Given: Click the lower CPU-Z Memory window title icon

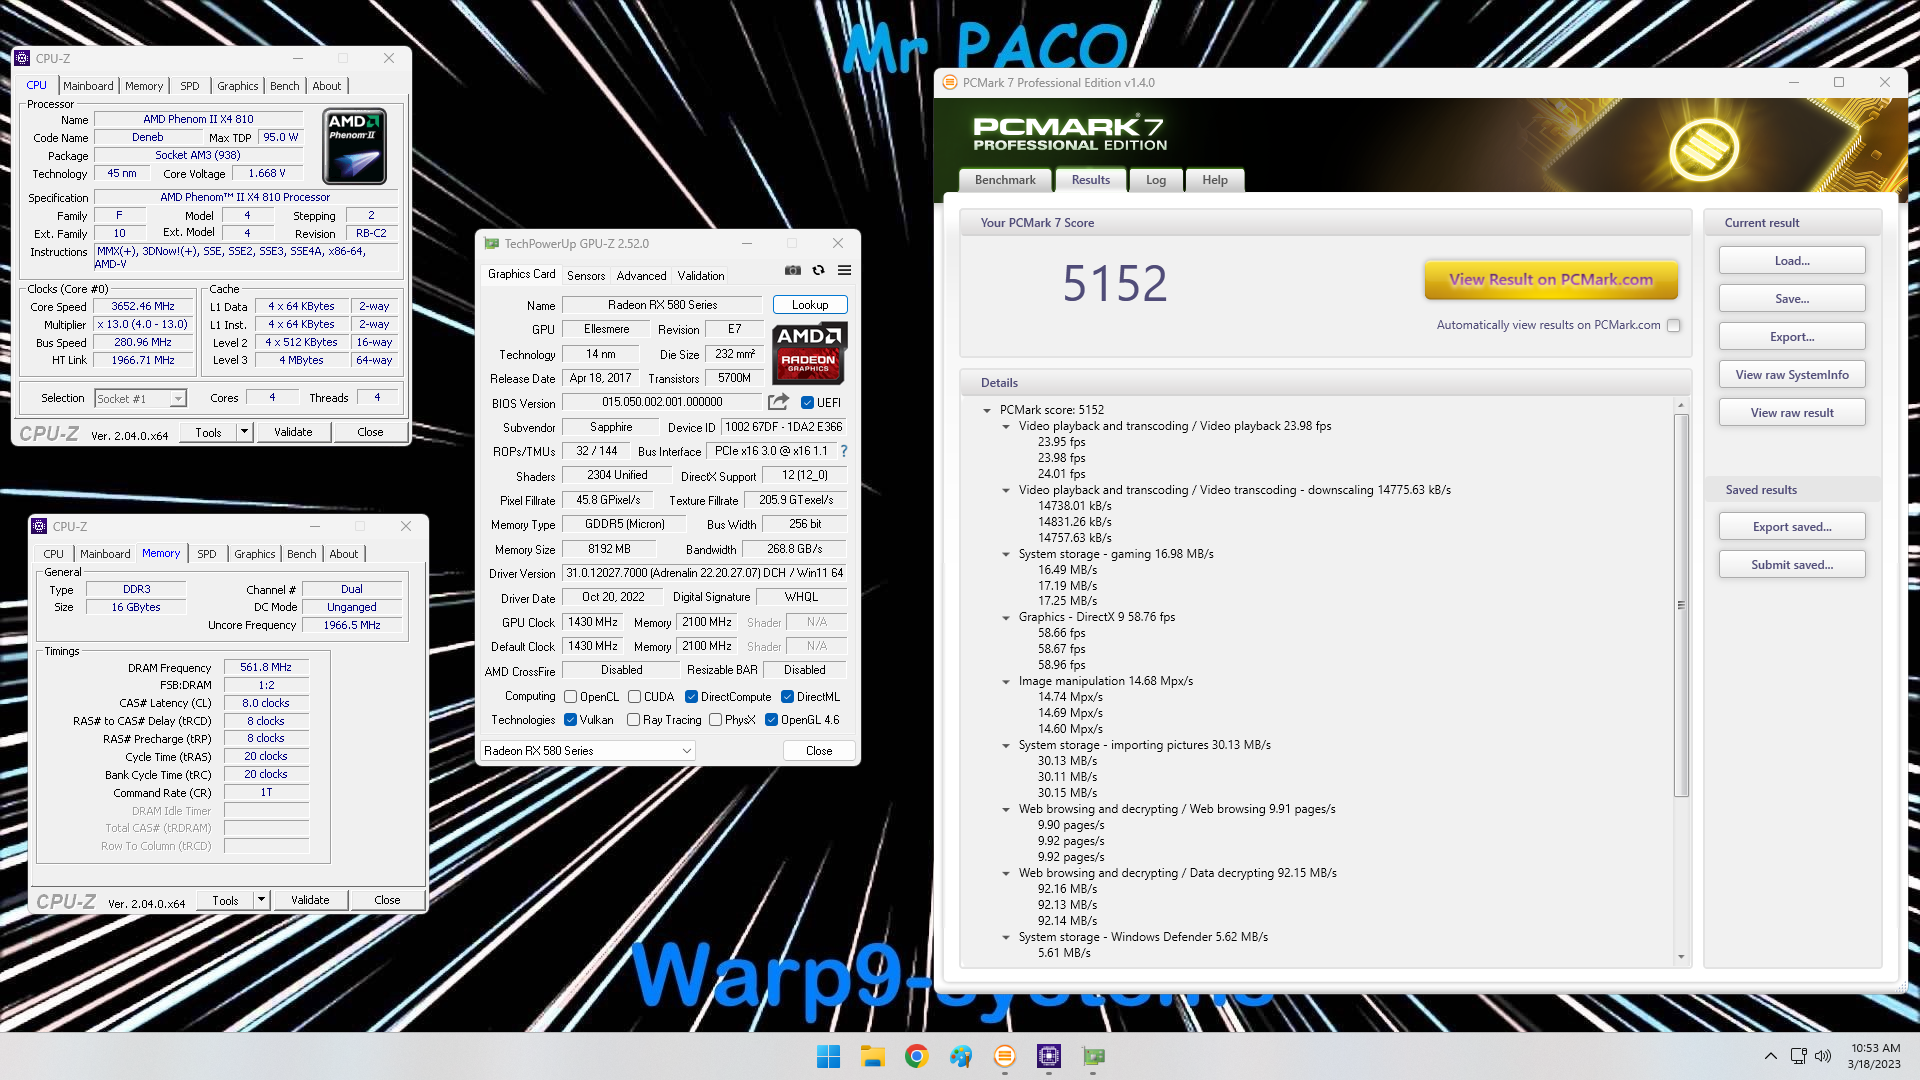Looking at the screenshot, I should tap(39, 526).
